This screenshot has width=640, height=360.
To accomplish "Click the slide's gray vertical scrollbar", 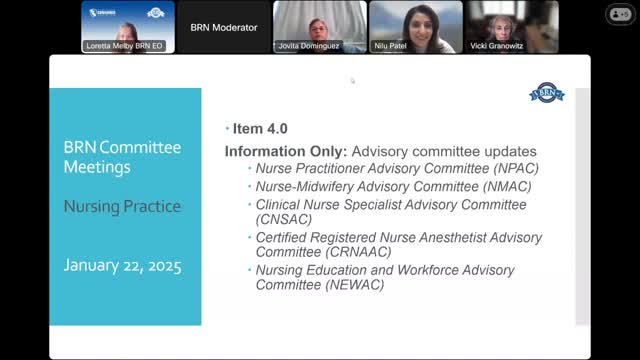I will [583, 207].
